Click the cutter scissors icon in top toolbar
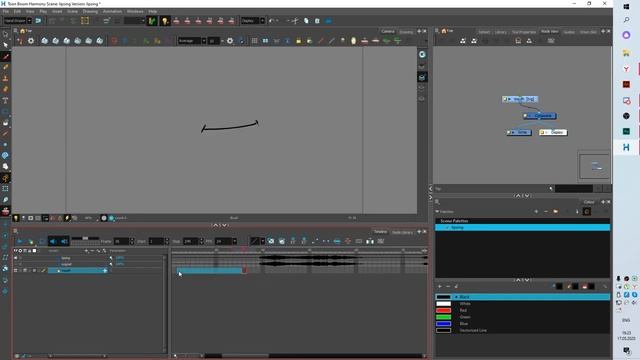Viewport: 640px width, 360px height. tap(295, 21)
